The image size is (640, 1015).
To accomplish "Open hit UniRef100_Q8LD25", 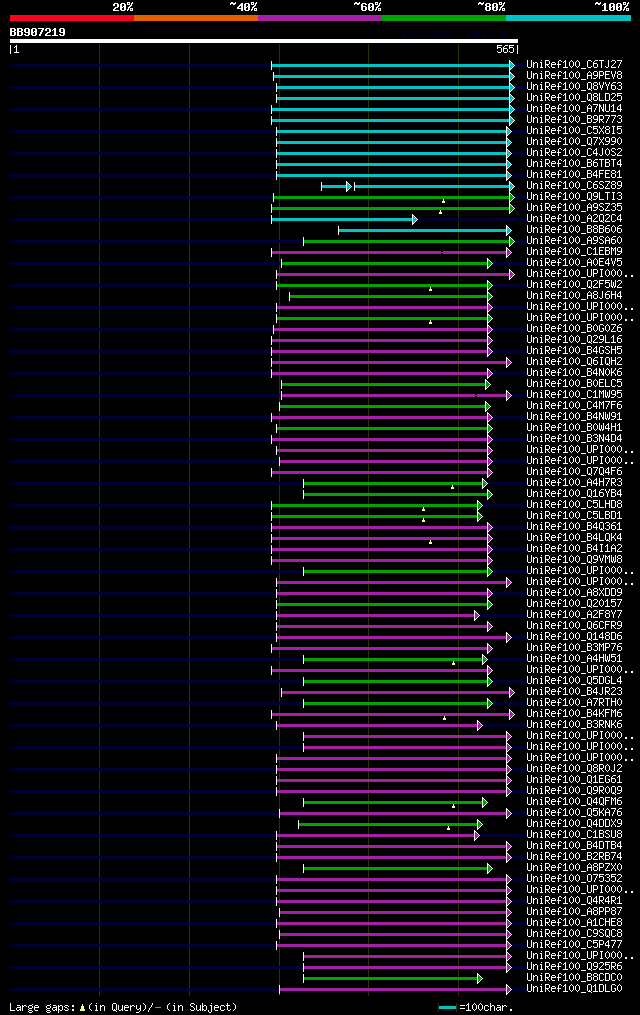I will (x=574, y=98).
